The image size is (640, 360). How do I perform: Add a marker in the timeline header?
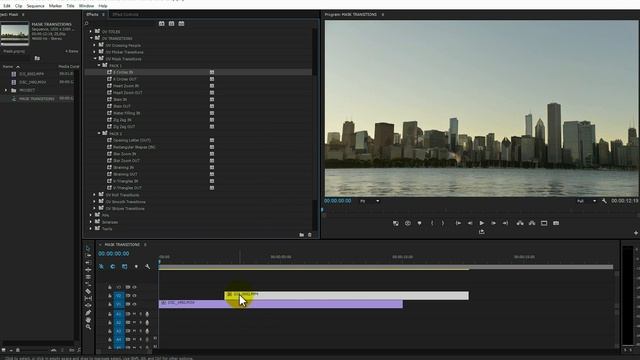point(136,267)
